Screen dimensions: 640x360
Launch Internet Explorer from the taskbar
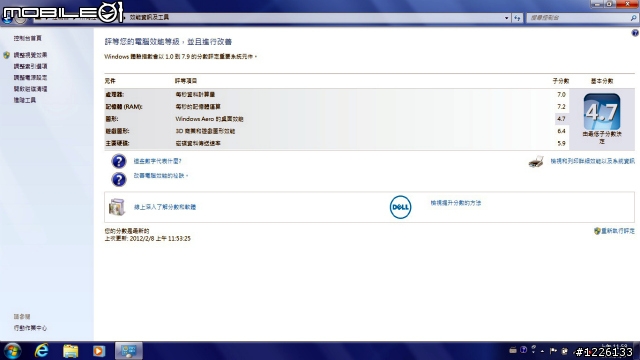(42, 351)
